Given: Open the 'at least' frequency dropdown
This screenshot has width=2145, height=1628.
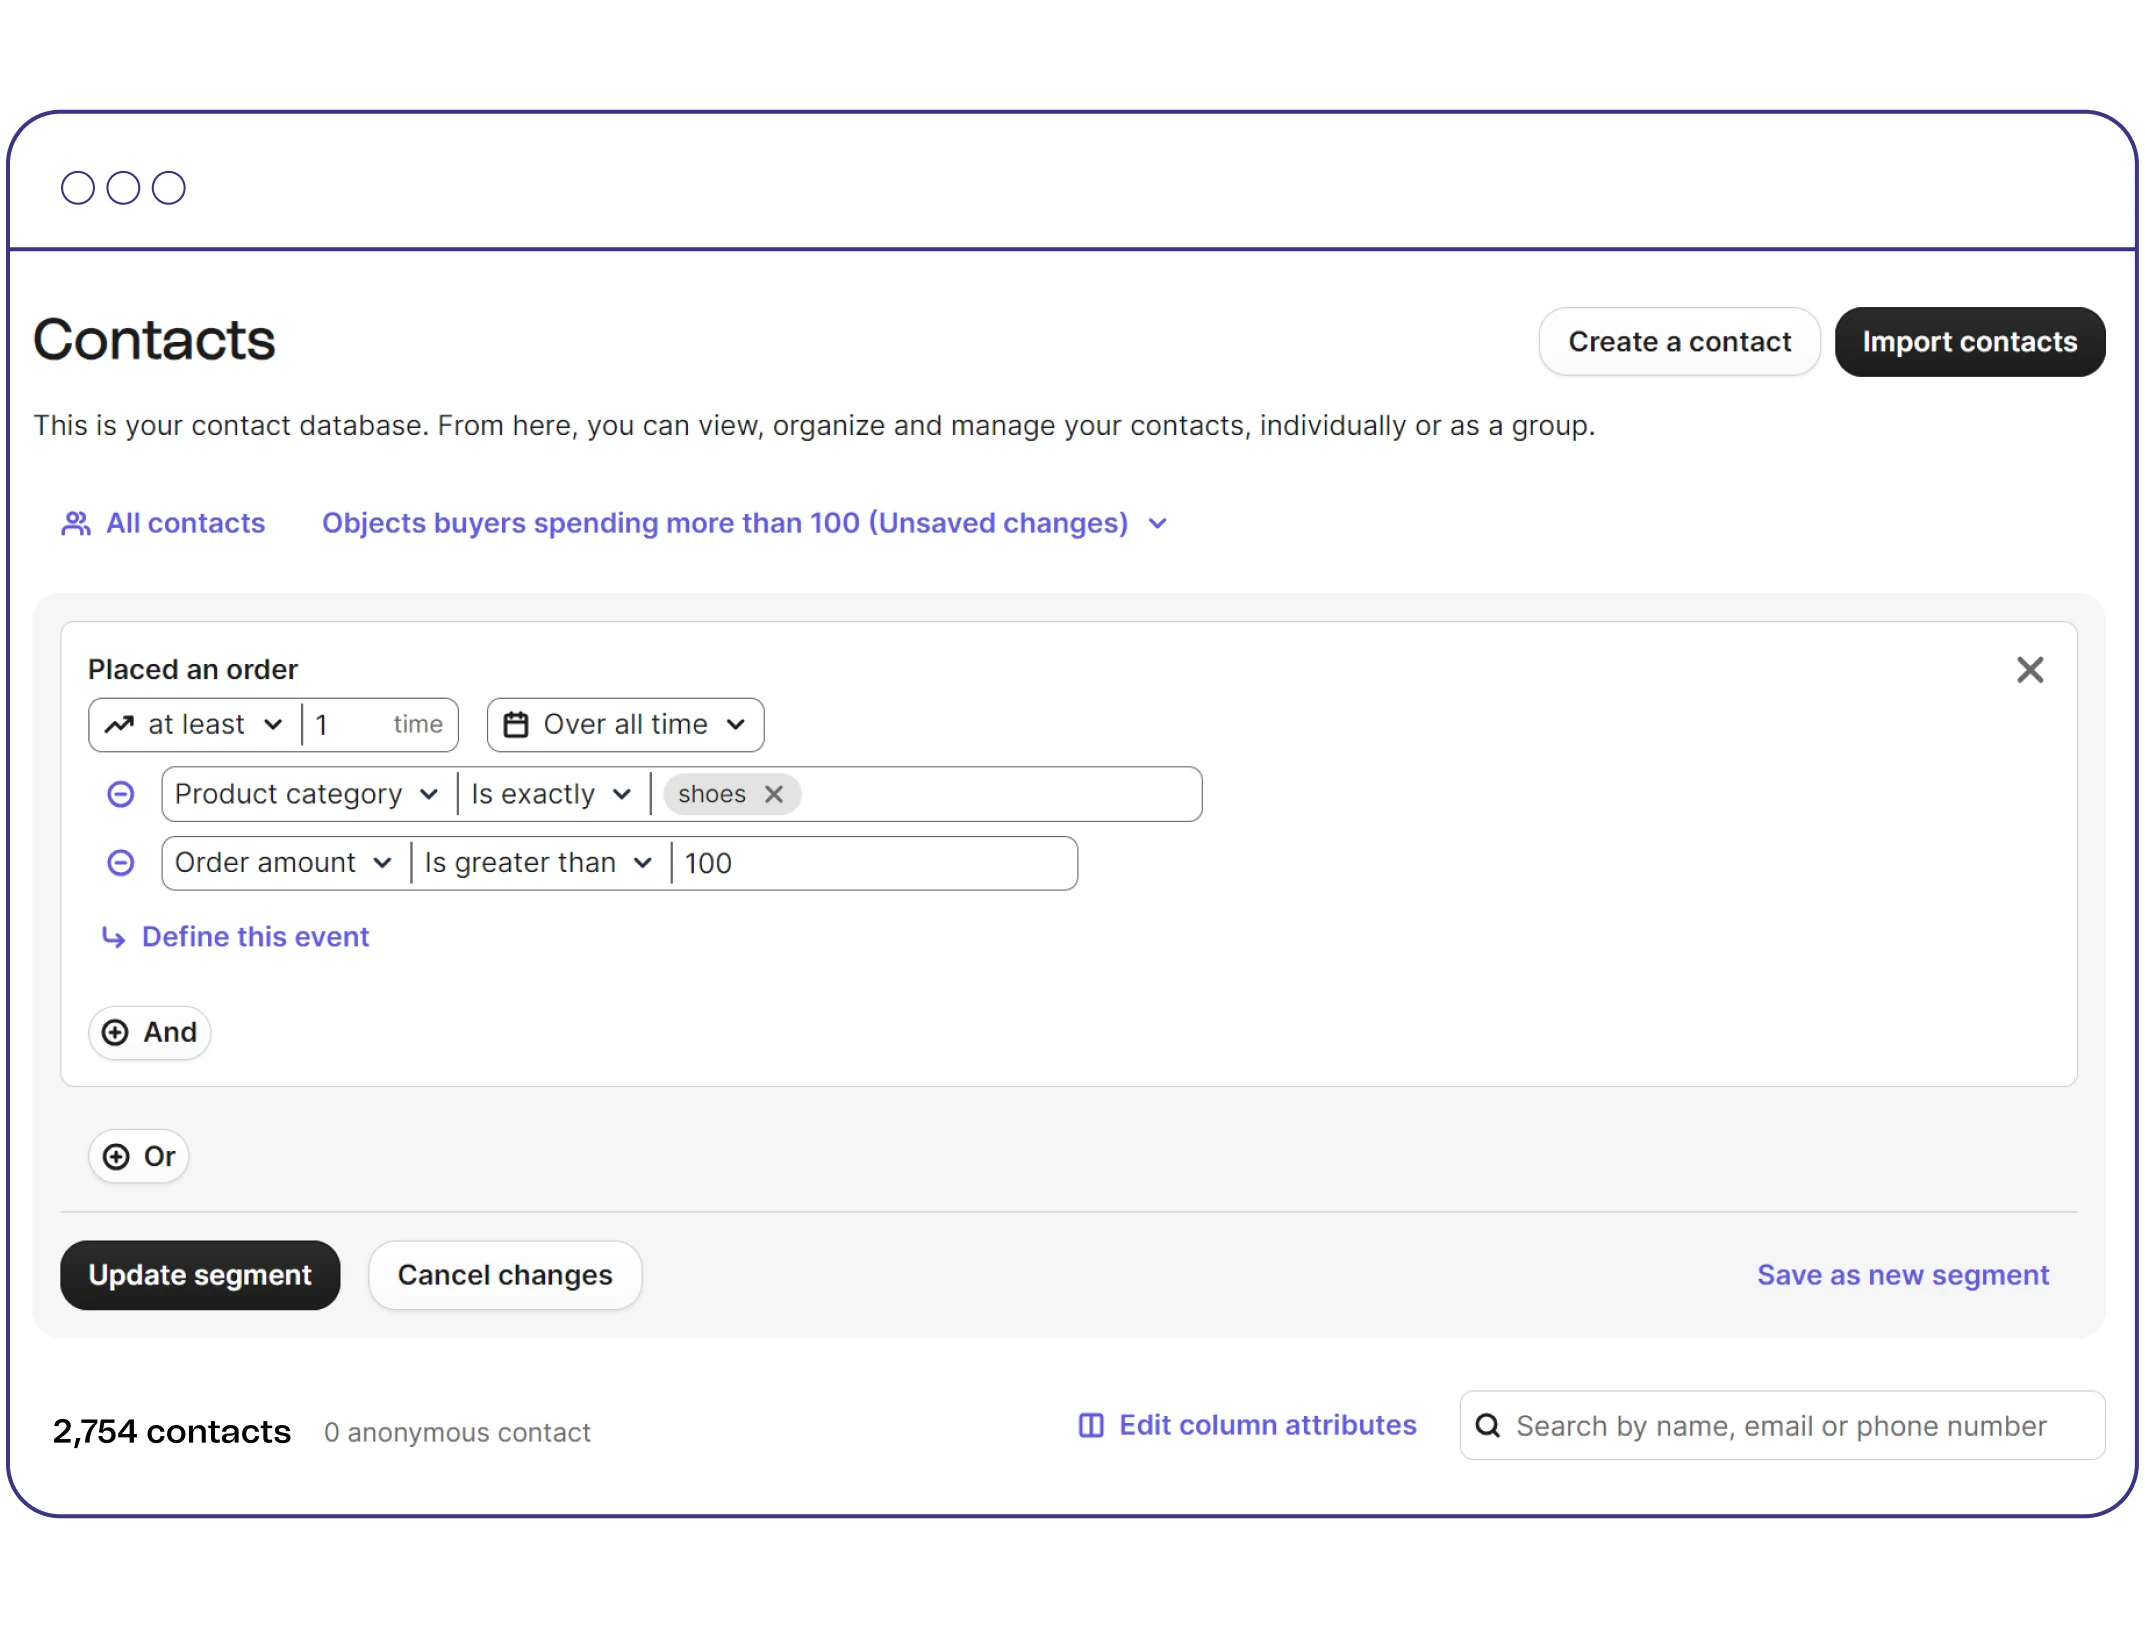Looking at the screenshot, I should point(196,725).
